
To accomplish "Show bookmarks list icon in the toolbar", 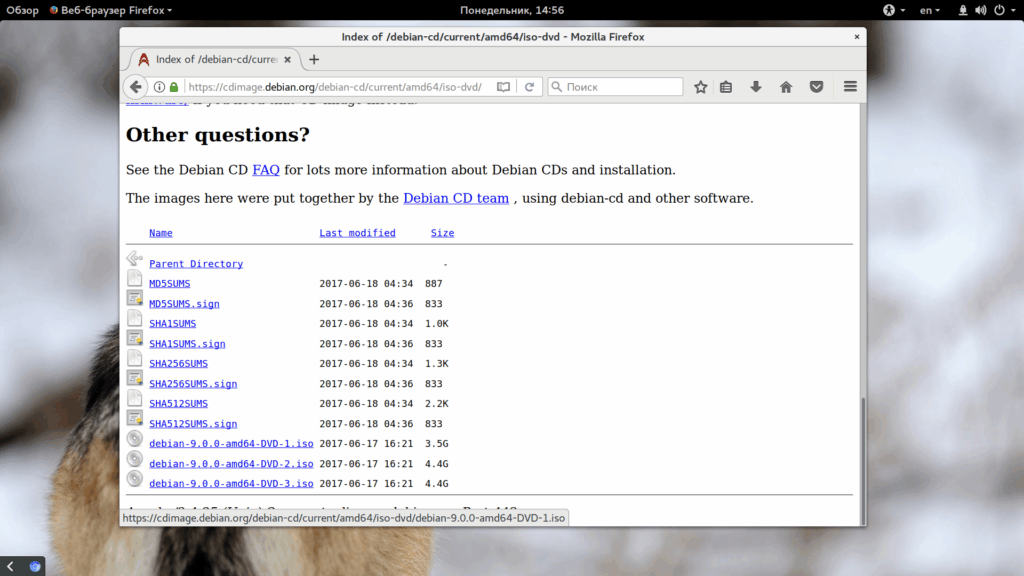I will (726, 87).
